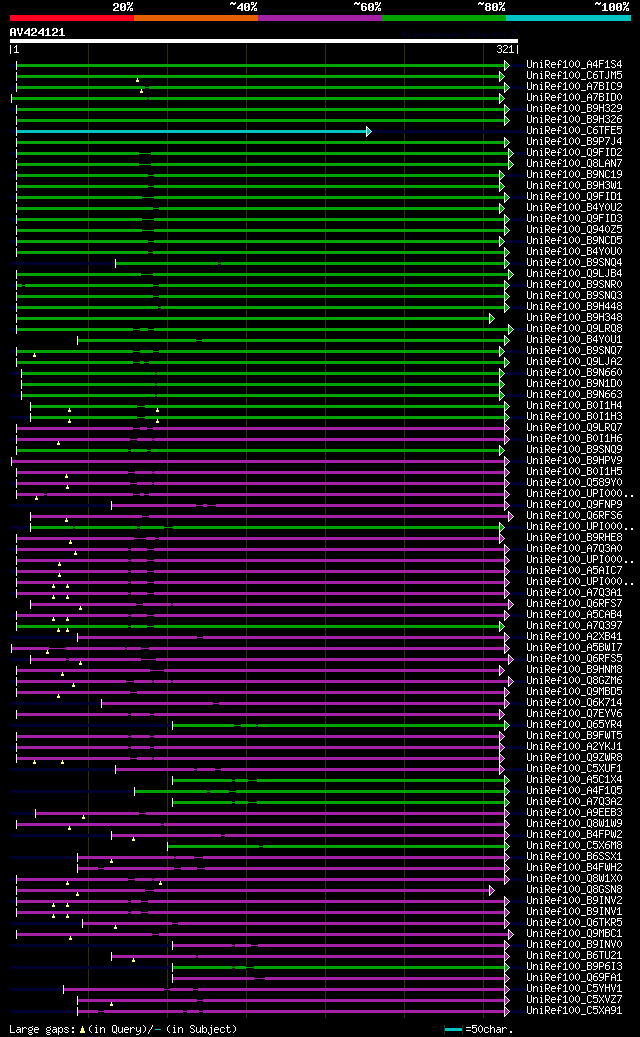640x1037 pixels.
Task: Click the red 20% identity legend segment
Action: pos(71,18)
